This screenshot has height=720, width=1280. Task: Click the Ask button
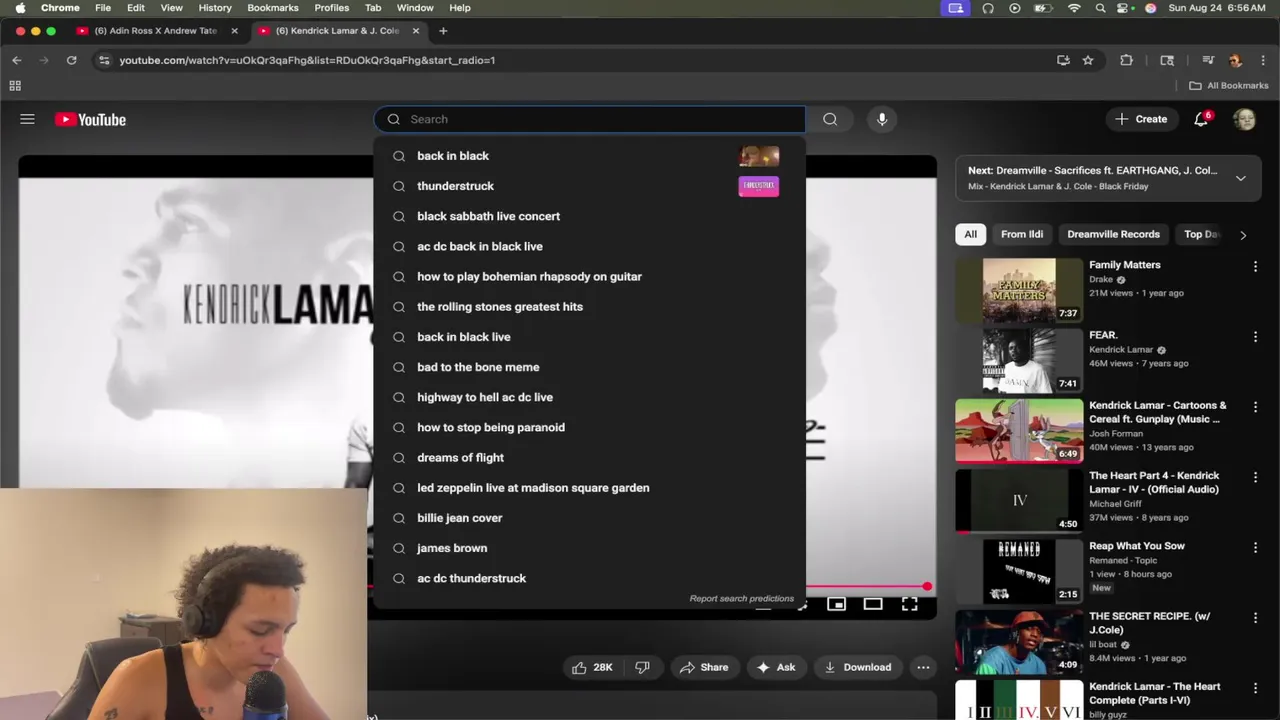(x=776, y=667)
